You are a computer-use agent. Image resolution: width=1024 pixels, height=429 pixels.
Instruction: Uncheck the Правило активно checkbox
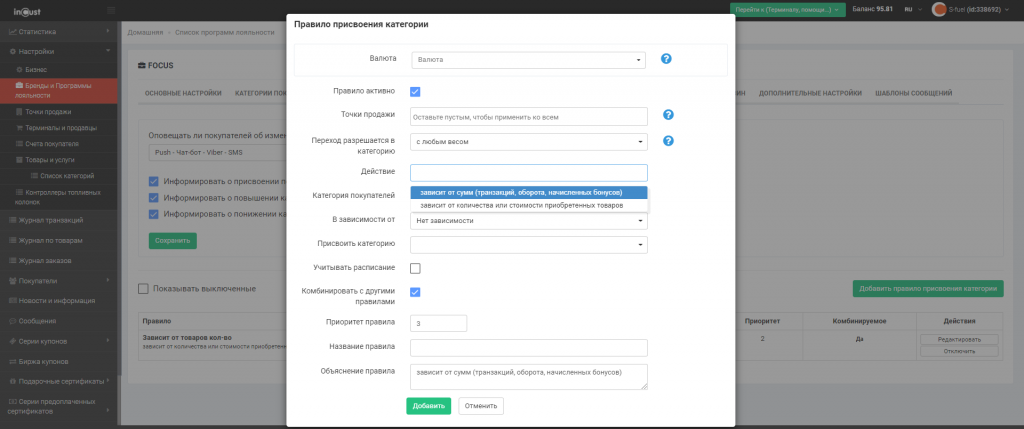[x=415, y=91]
